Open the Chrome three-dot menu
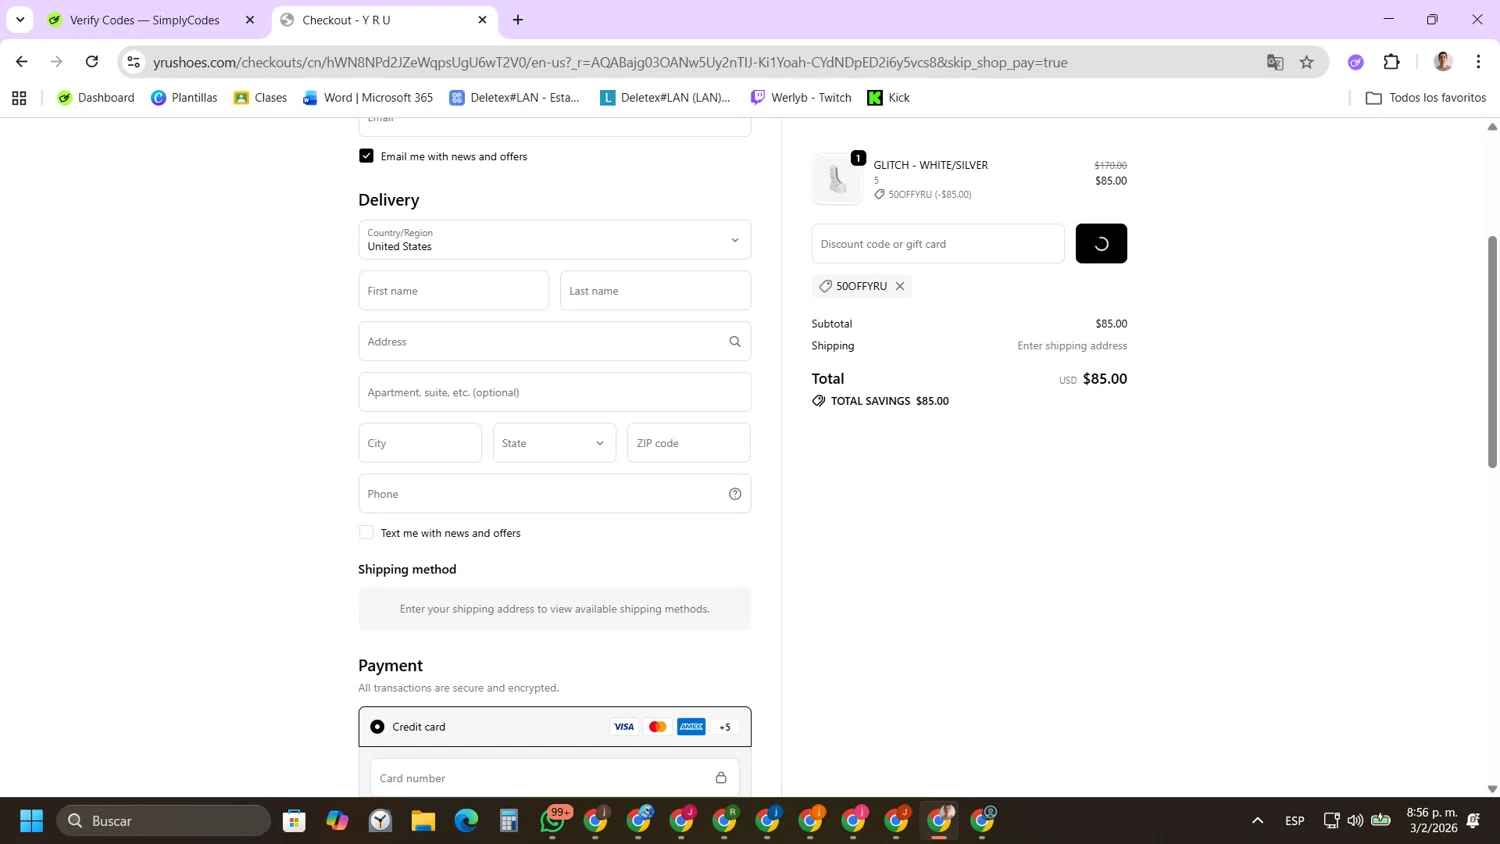This screenshot has height=844, width=1500. point(1478,62)
